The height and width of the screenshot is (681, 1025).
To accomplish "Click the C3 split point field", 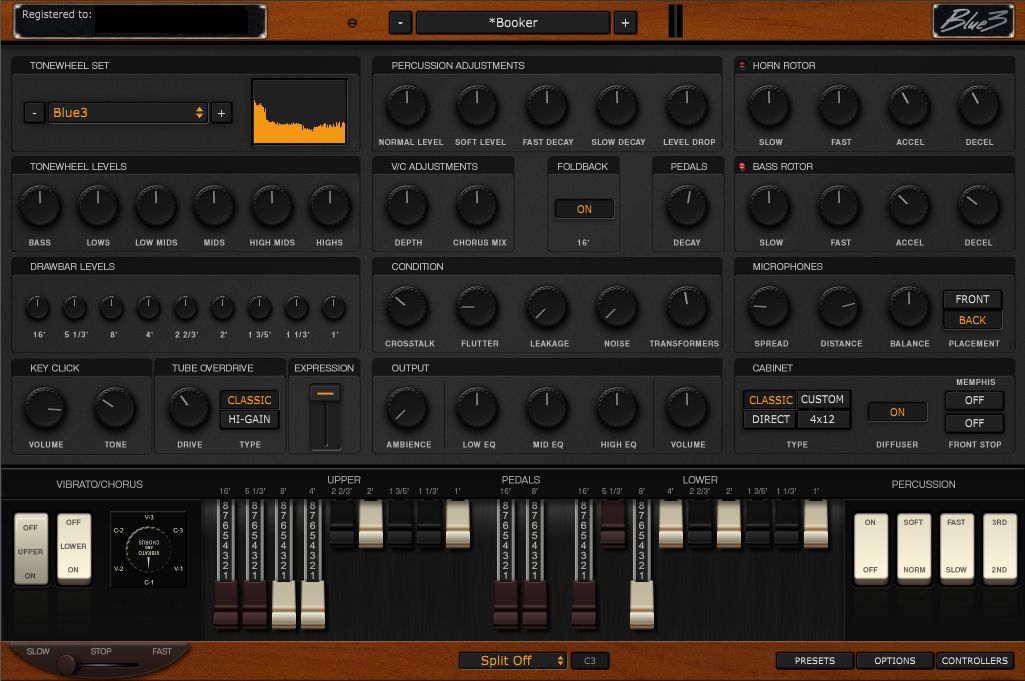I will coord(590,661).
